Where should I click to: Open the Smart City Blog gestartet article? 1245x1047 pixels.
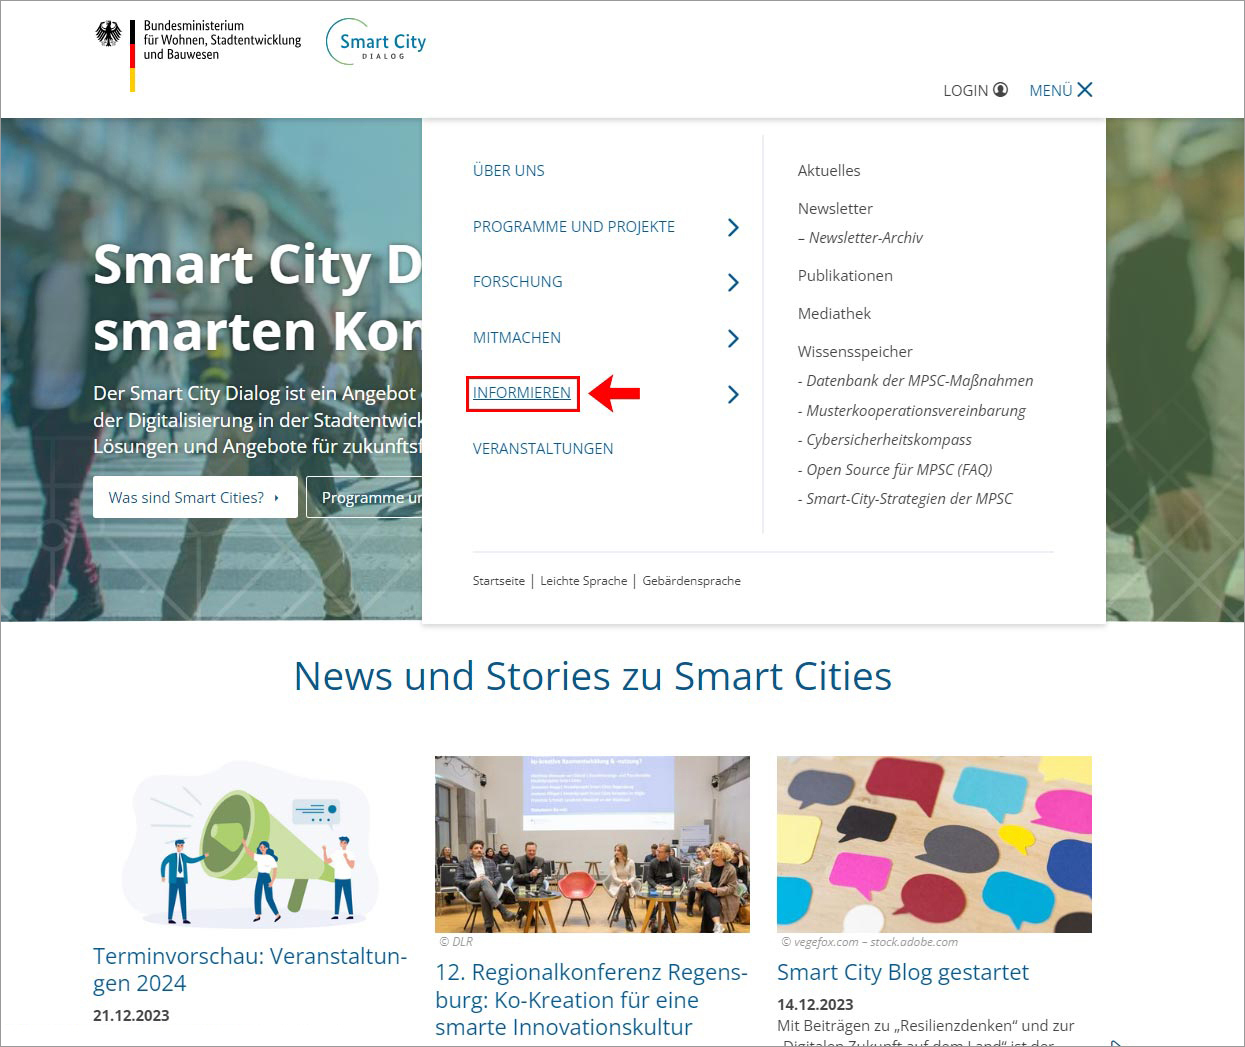902,972
